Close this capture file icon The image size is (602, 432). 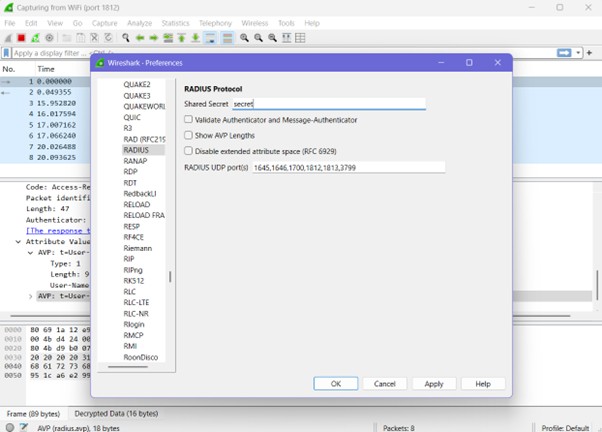(94, 38)
